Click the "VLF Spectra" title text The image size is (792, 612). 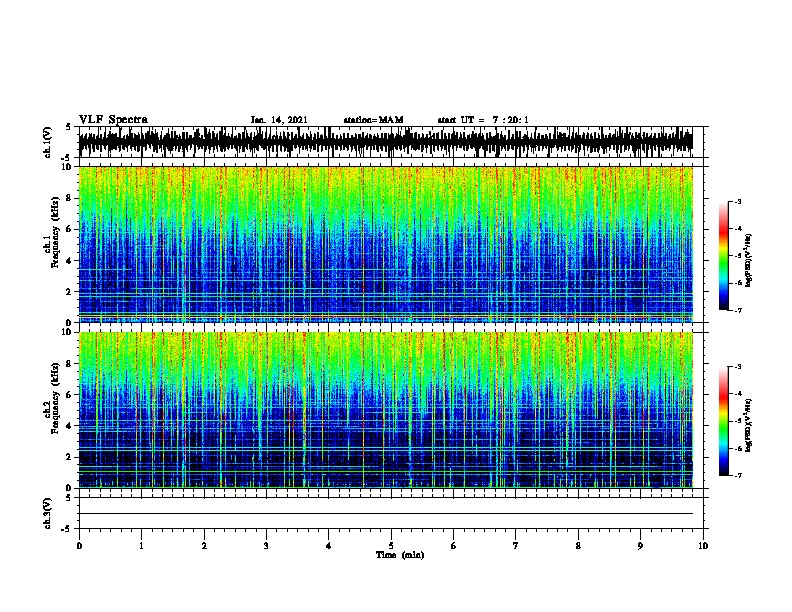pyautogui.click(x=113, y=120)
